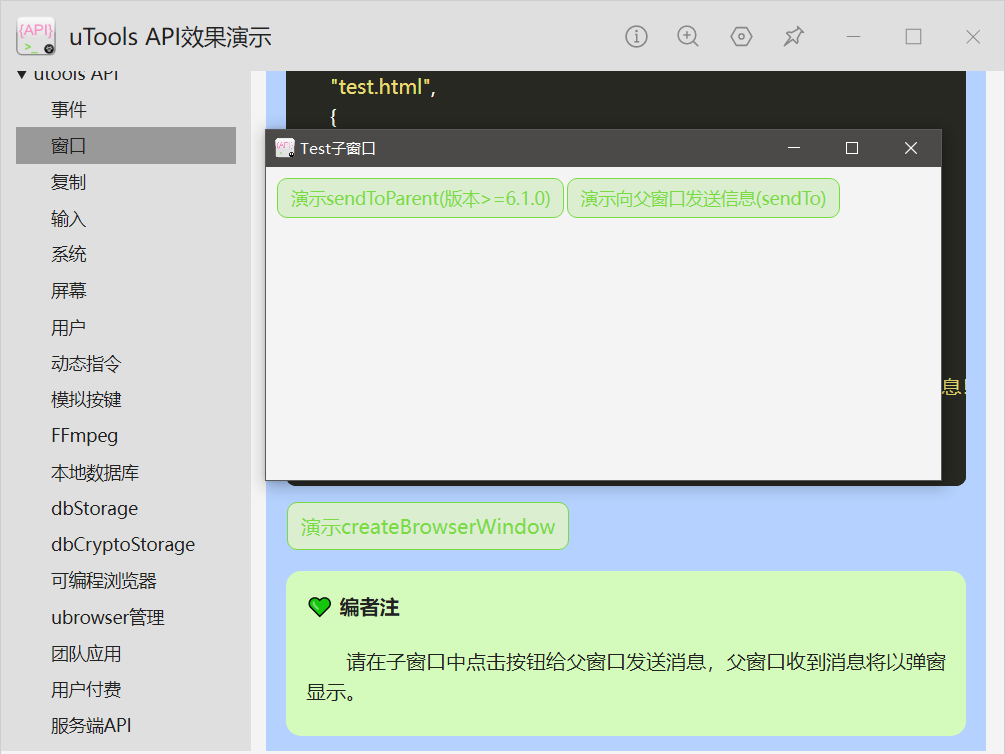This screenshot has width=1005, height=754.
Task: Open FFmpeg sidebar entry
Action: click(126, 436)
